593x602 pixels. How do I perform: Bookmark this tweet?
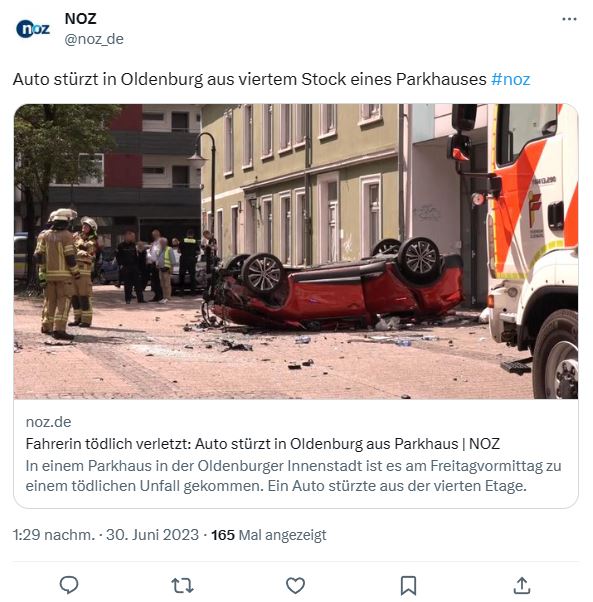pyautogui.click(x=408, y=586)
